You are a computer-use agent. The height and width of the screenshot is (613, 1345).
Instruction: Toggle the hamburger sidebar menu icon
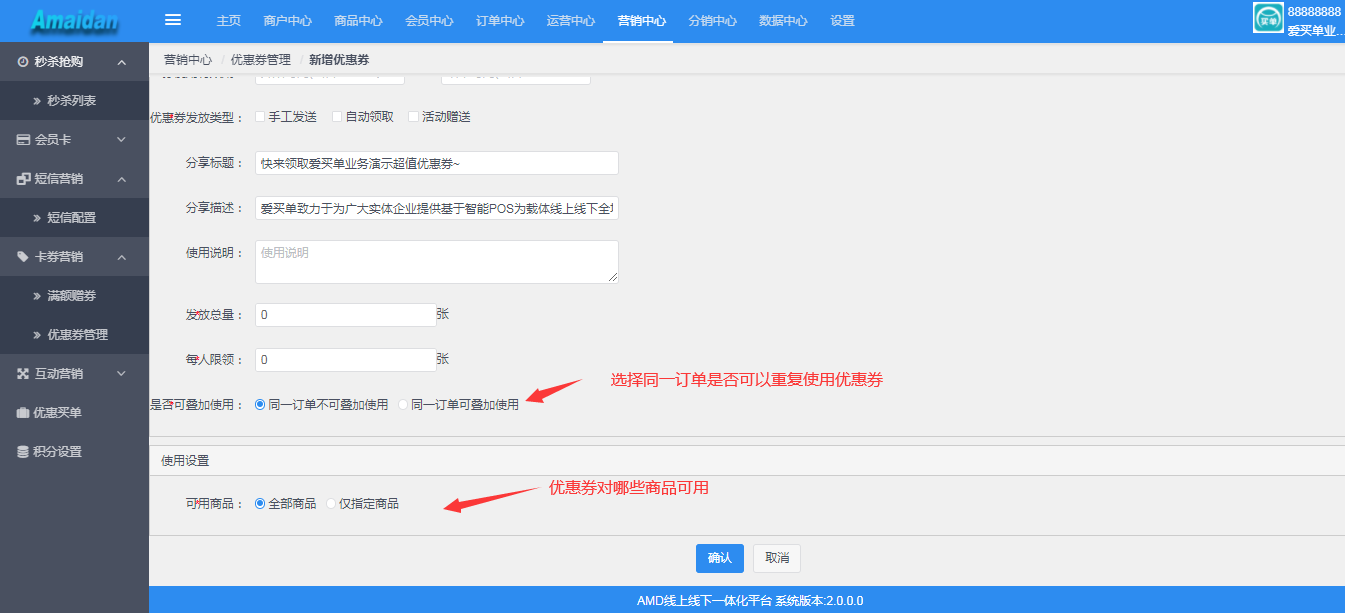(173, 20)
